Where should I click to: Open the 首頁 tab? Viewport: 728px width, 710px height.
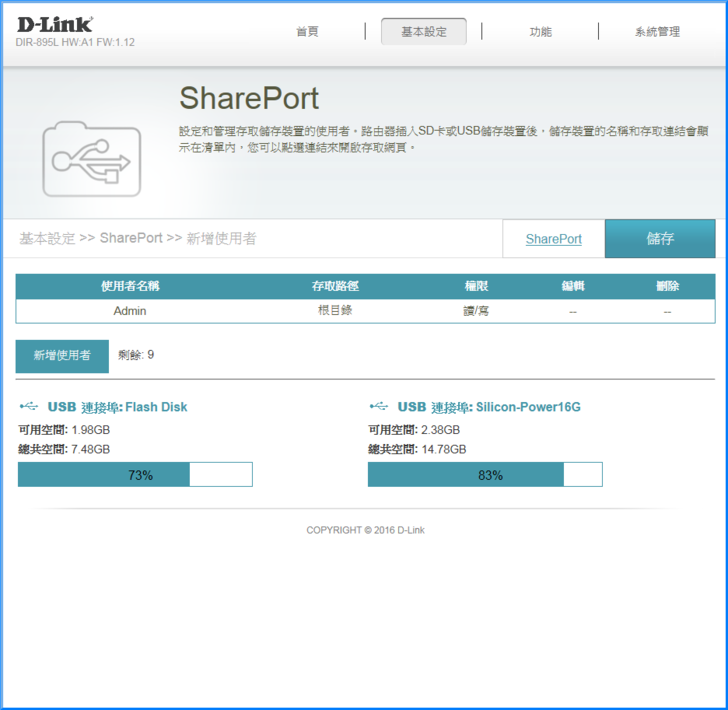pos(307,32)
